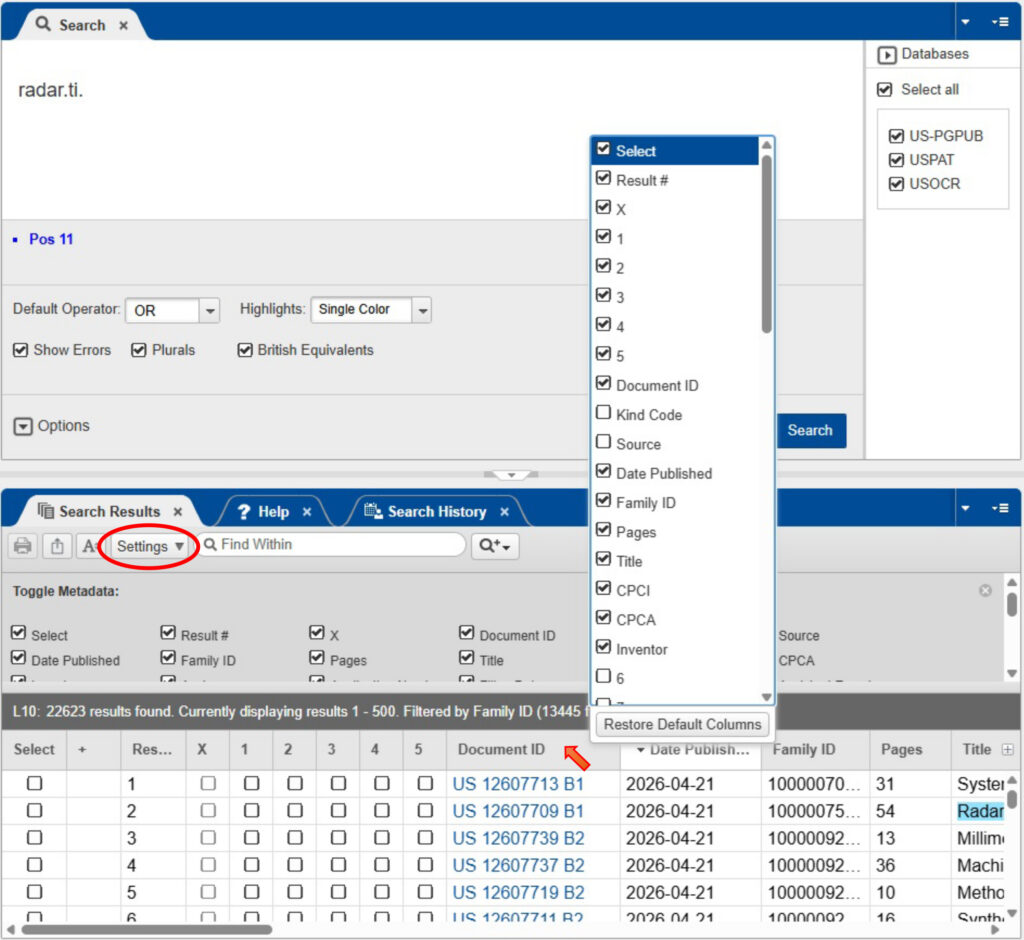Open document link US 12607713 B1
The image size is (1024, 940).
click(518, 784)
